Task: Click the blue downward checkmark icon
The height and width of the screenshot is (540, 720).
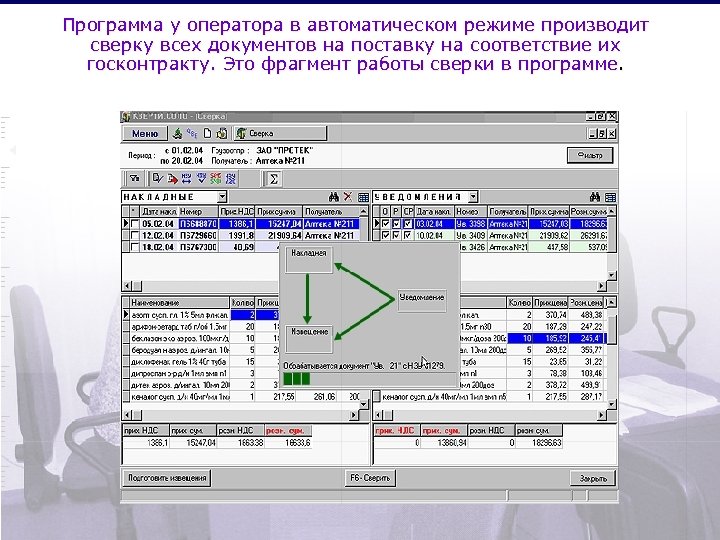Action: coord(201,178)
